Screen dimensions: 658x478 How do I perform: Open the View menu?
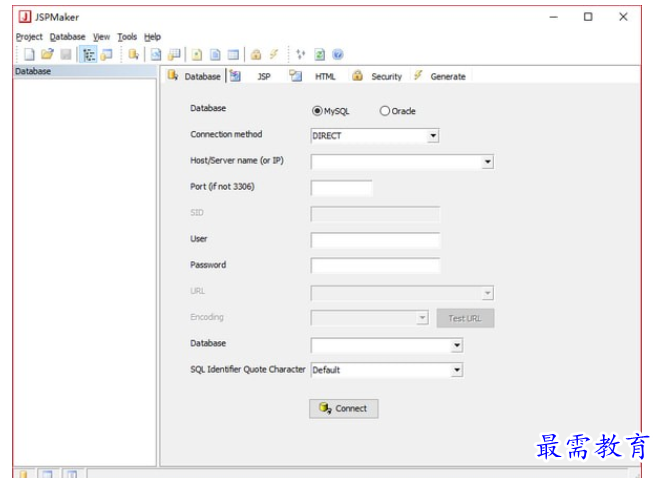pyautogui.click(x=101, y=37)
